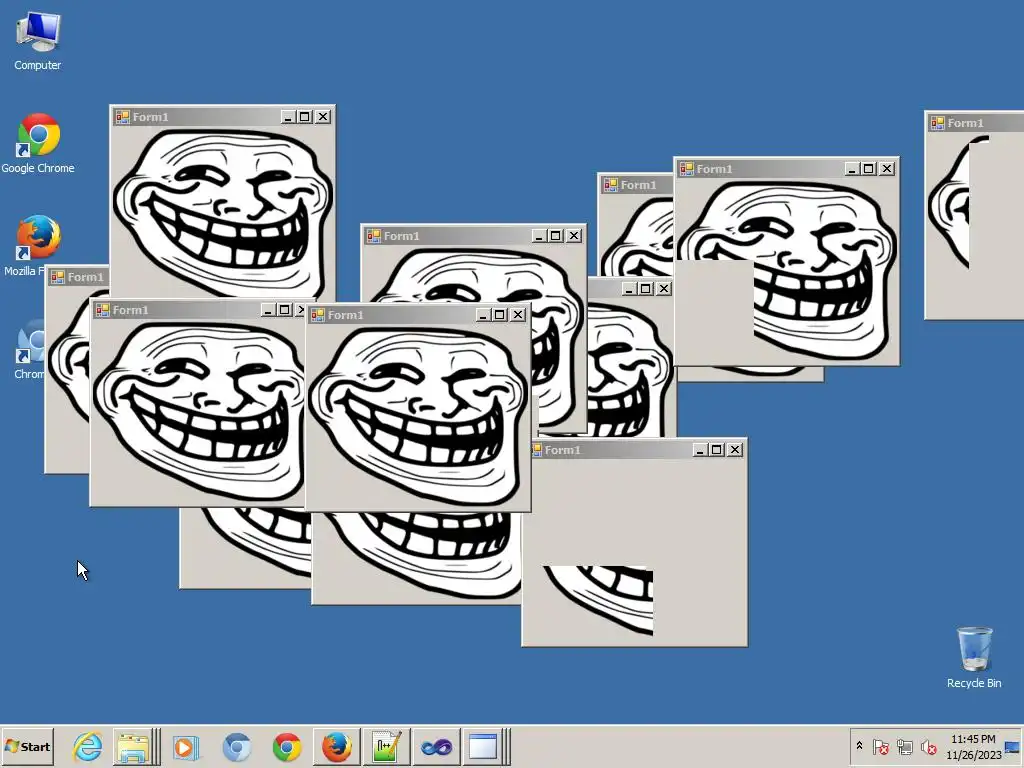This screenshot has width=1024, height=768.
Task: Click the notepad-with-pencil editor taskbar icon
Action: (387, 746)
